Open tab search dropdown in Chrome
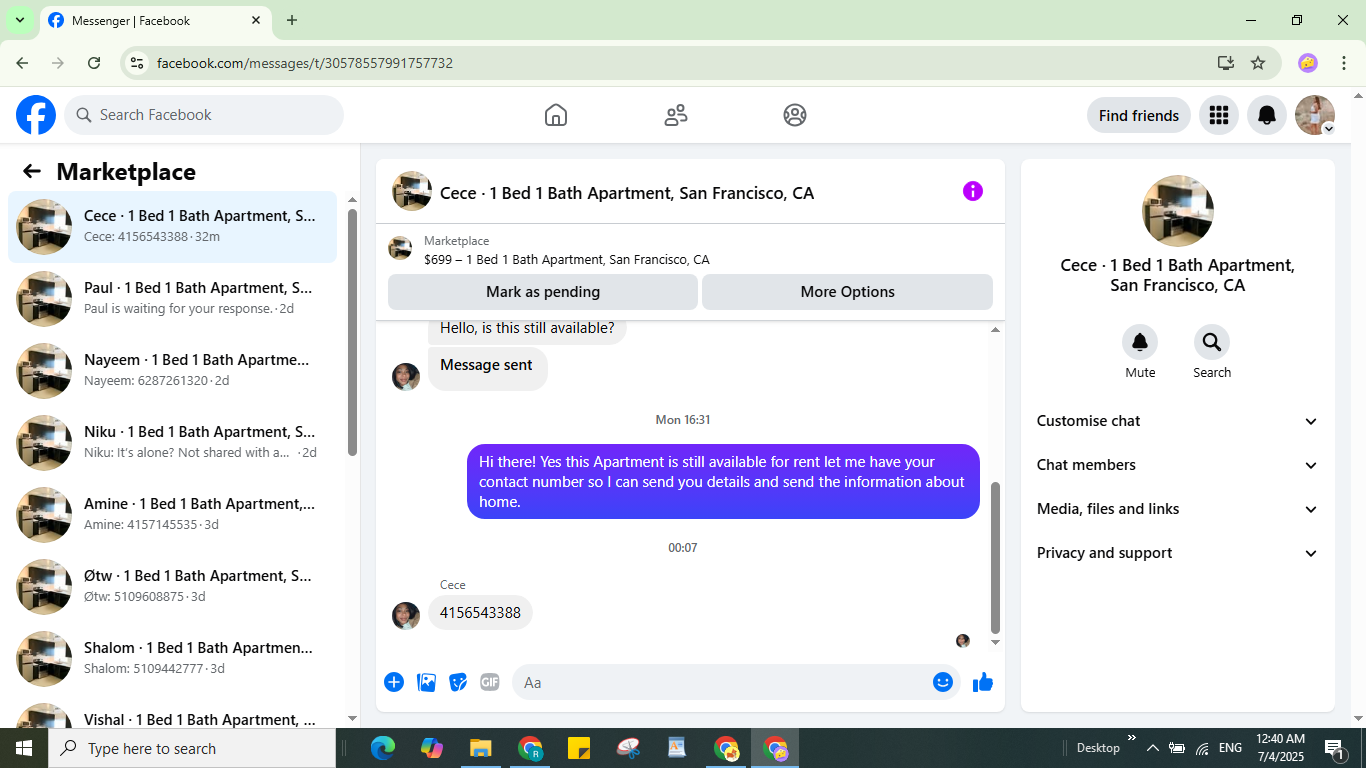 (x=19, y=20)
